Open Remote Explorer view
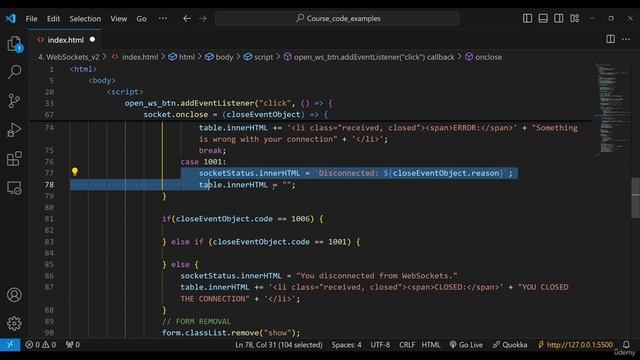The width and height of the screenshot is (640, 360). tap(14, 188)
